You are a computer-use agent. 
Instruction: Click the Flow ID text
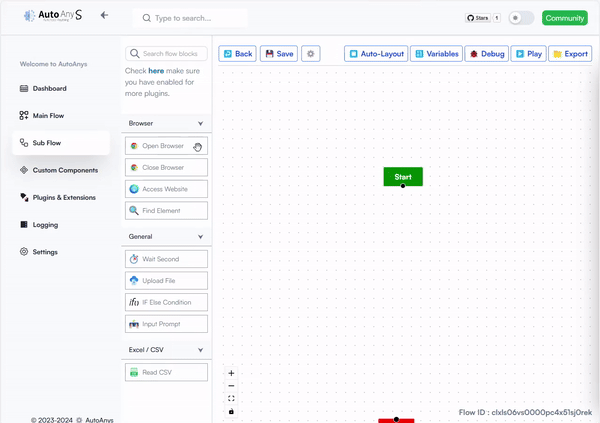(525, 412)
